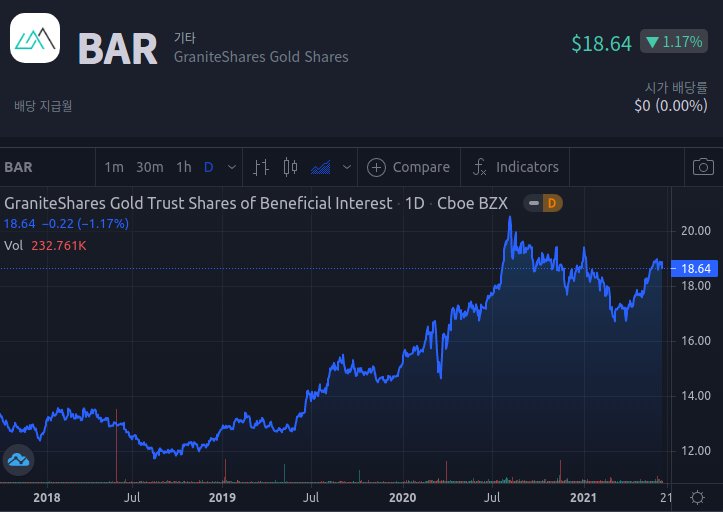Open chart settings gear icon

click(697, 497)
